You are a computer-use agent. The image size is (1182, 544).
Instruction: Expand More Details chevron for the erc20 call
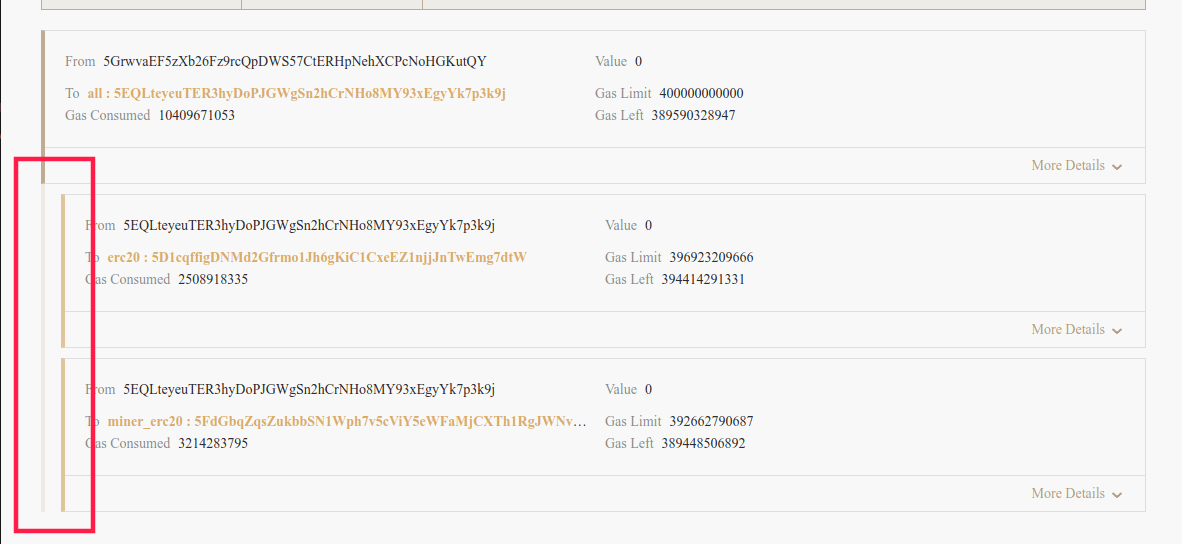(1117, 331)
